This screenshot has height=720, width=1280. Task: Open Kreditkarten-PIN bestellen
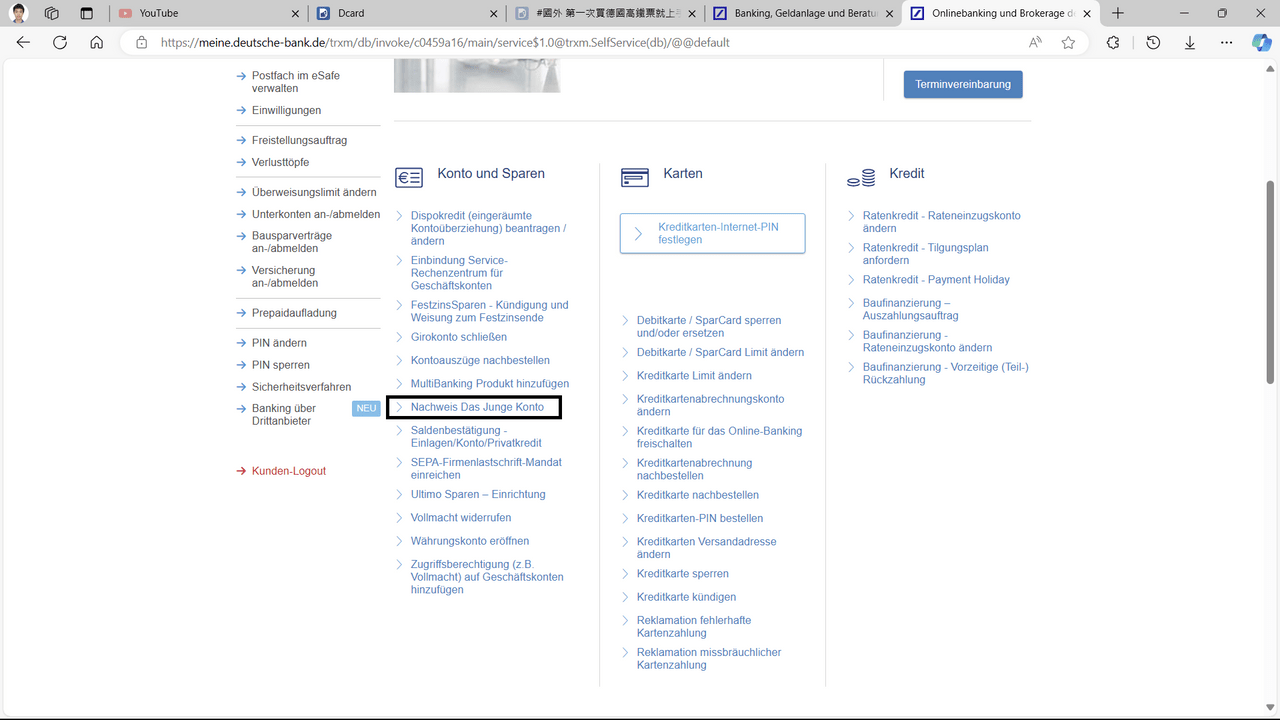pyautogui.click(x=700, y=518)
